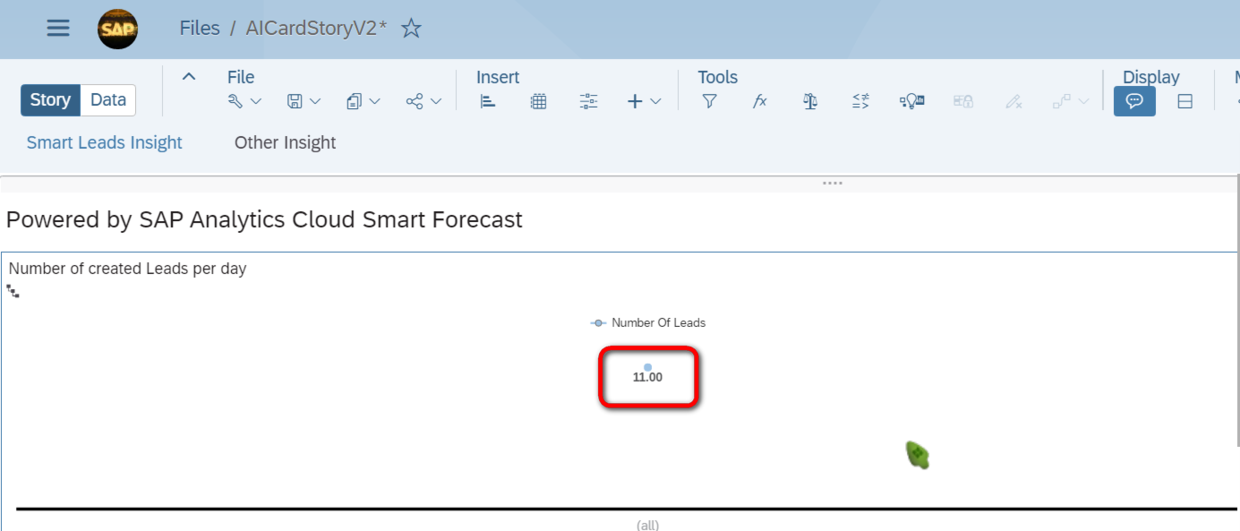Insert a chart

[488, 101]
